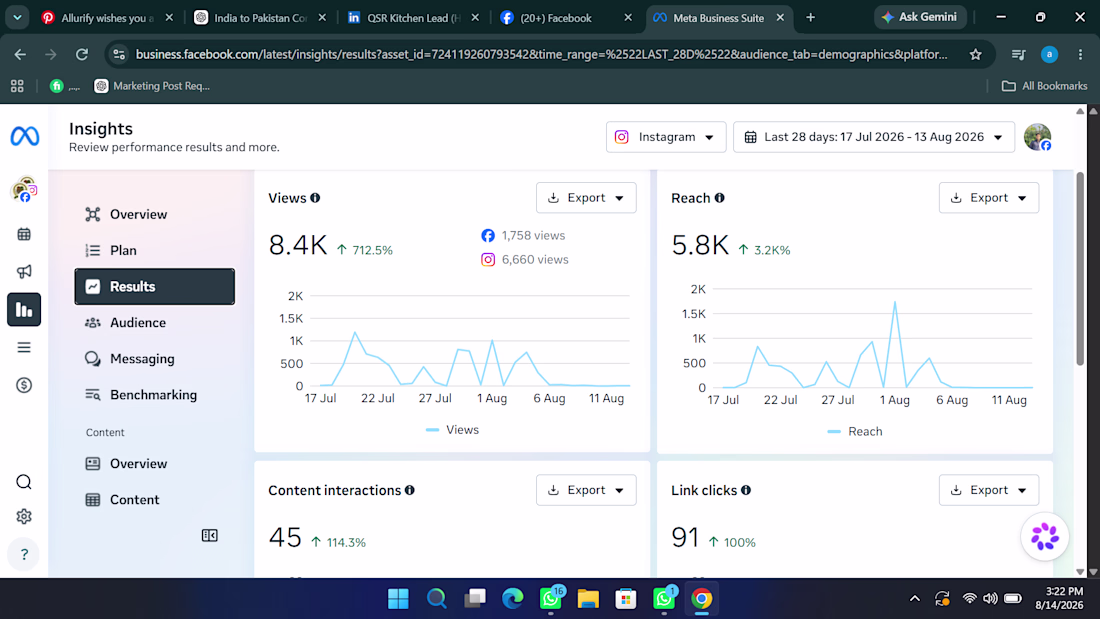The width and height of the screenshot is (1100, 619).
Task: Open the Benchmarking section
Action: point(154,395)
